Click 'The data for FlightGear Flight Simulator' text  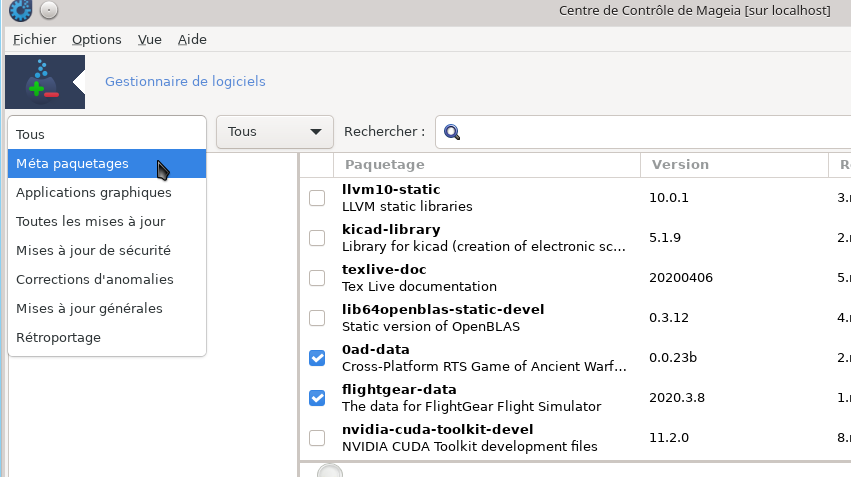point(472,406)
